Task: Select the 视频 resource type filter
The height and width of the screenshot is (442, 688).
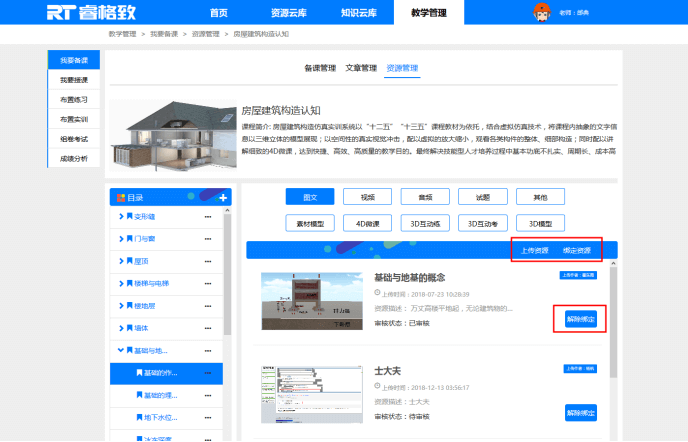Action: [367, 196]
